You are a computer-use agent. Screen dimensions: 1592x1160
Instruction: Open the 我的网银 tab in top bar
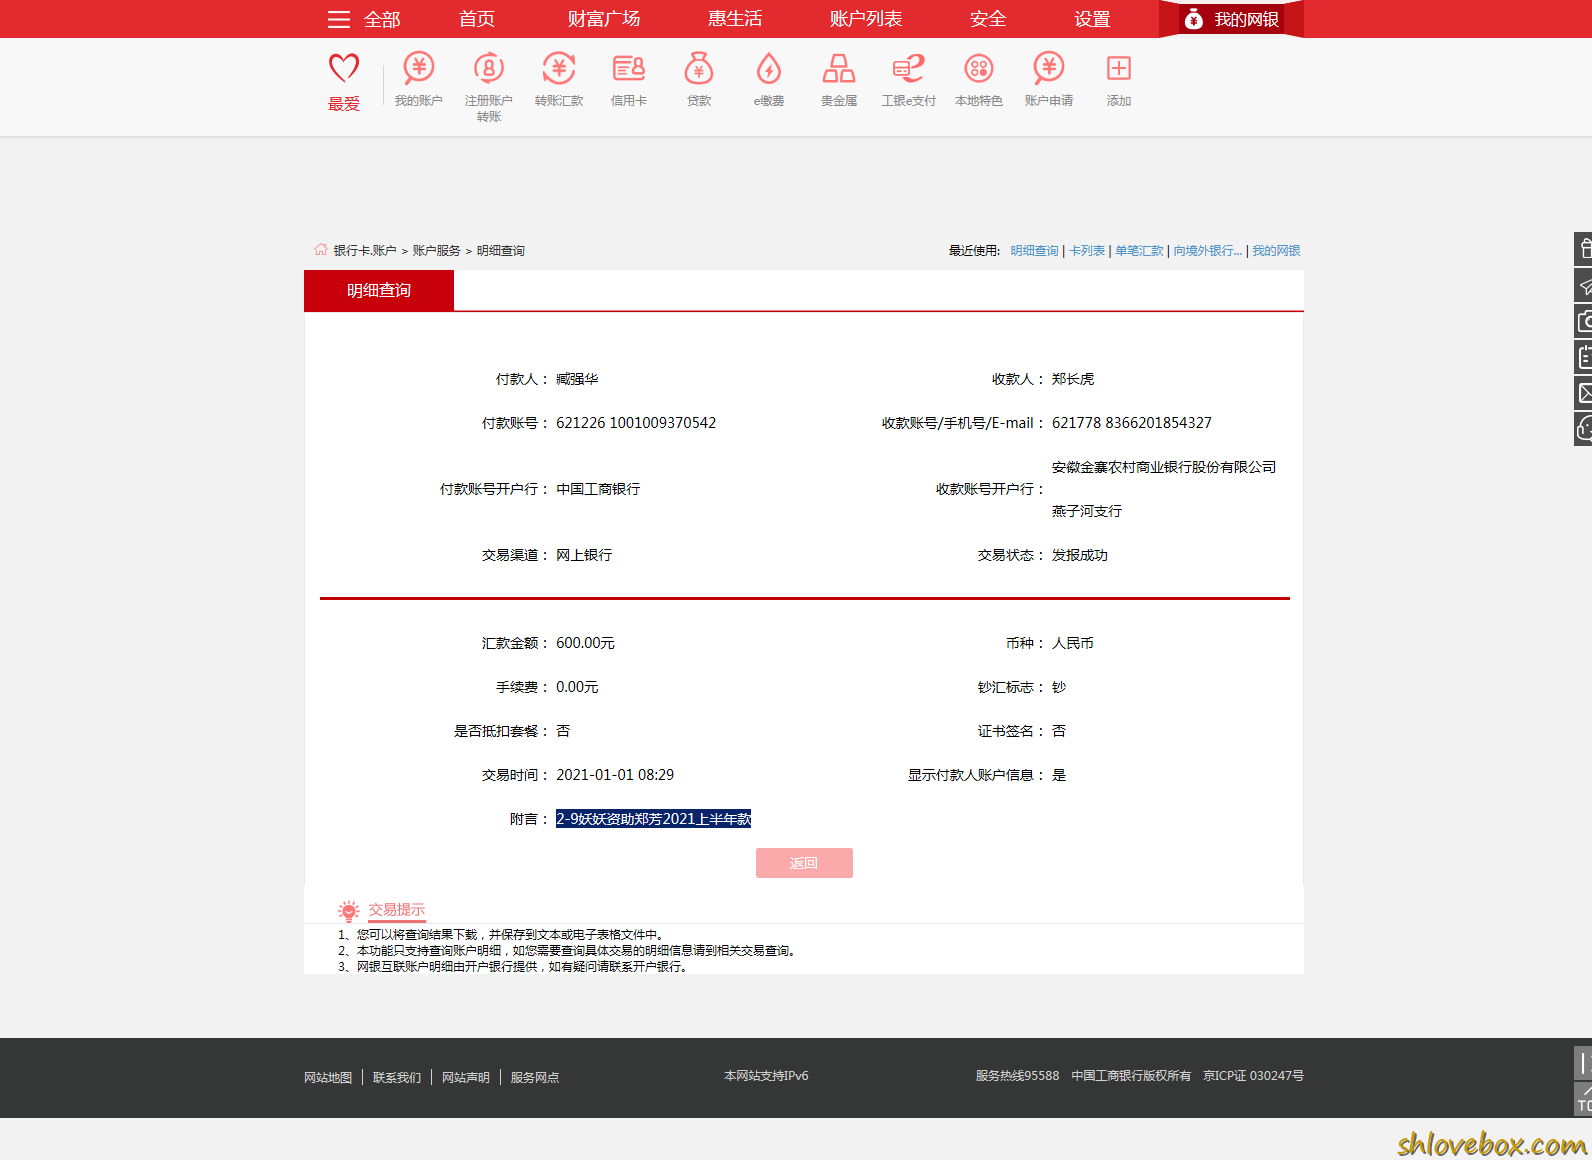[x=1231, y=19]
